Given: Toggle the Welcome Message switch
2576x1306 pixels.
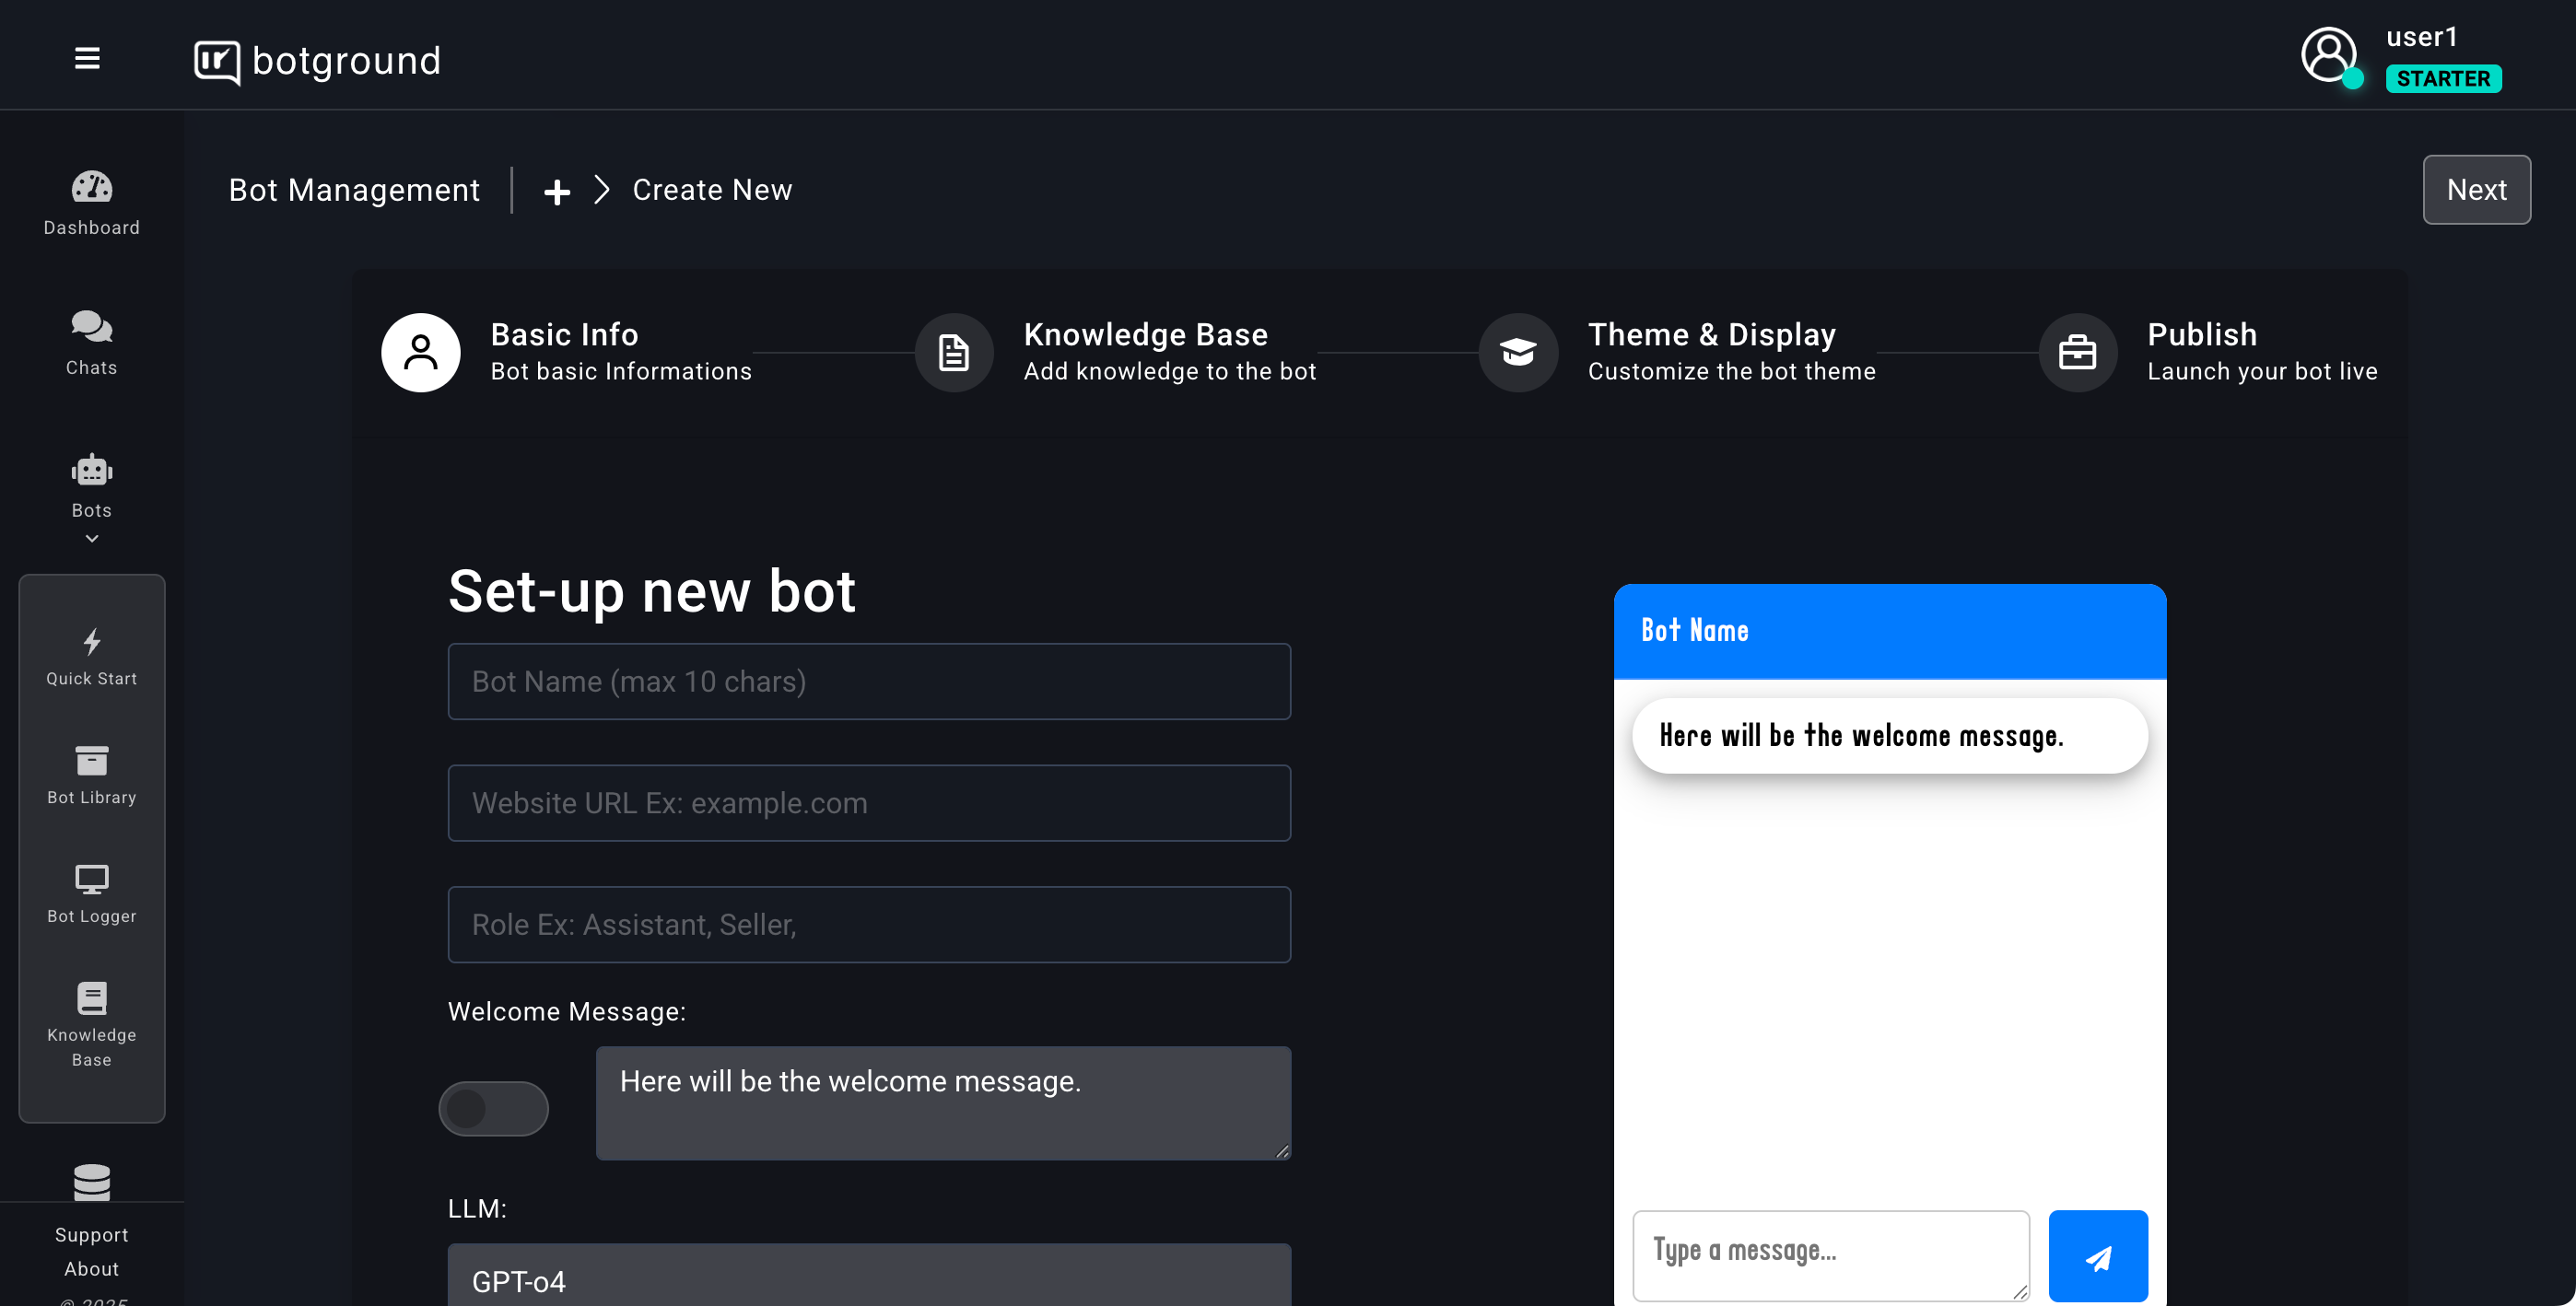Looking at the screenshot, I should 493,1108.
